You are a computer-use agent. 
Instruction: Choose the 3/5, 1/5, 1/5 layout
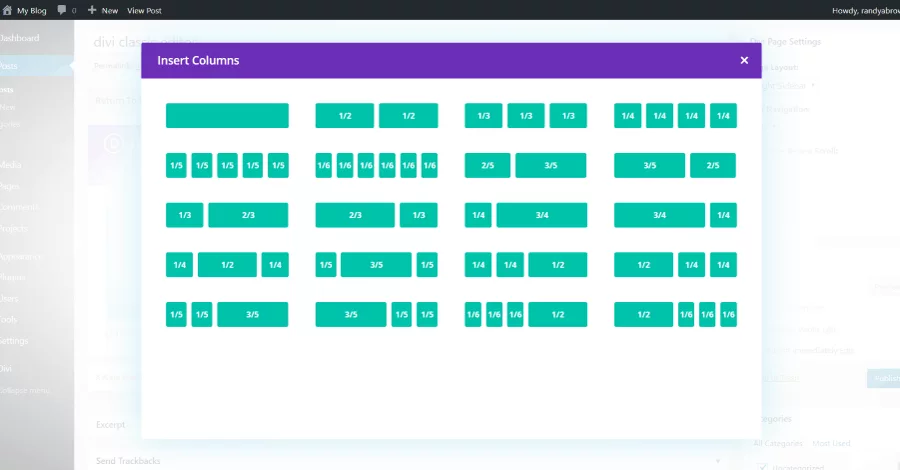click(377, 314)
